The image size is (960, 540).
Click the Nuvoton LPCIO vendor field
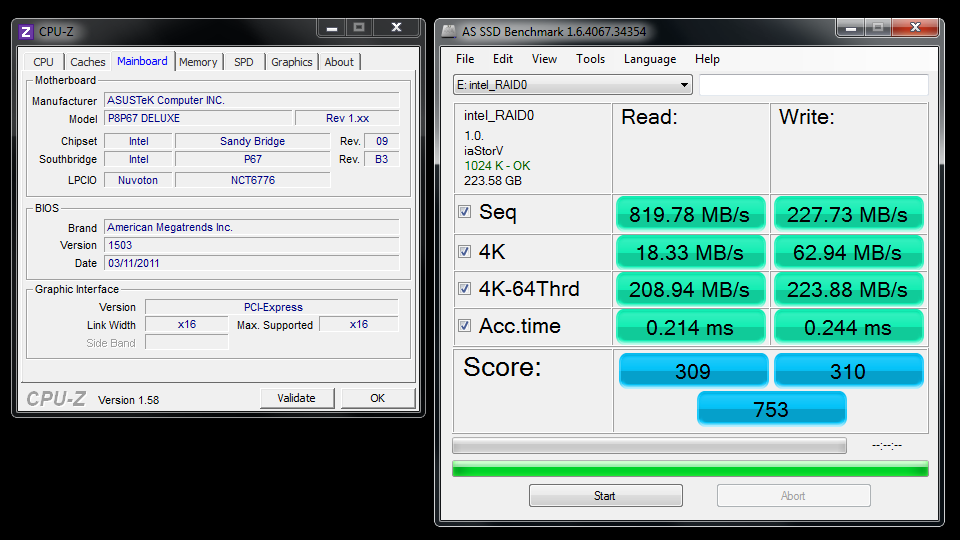138,180
